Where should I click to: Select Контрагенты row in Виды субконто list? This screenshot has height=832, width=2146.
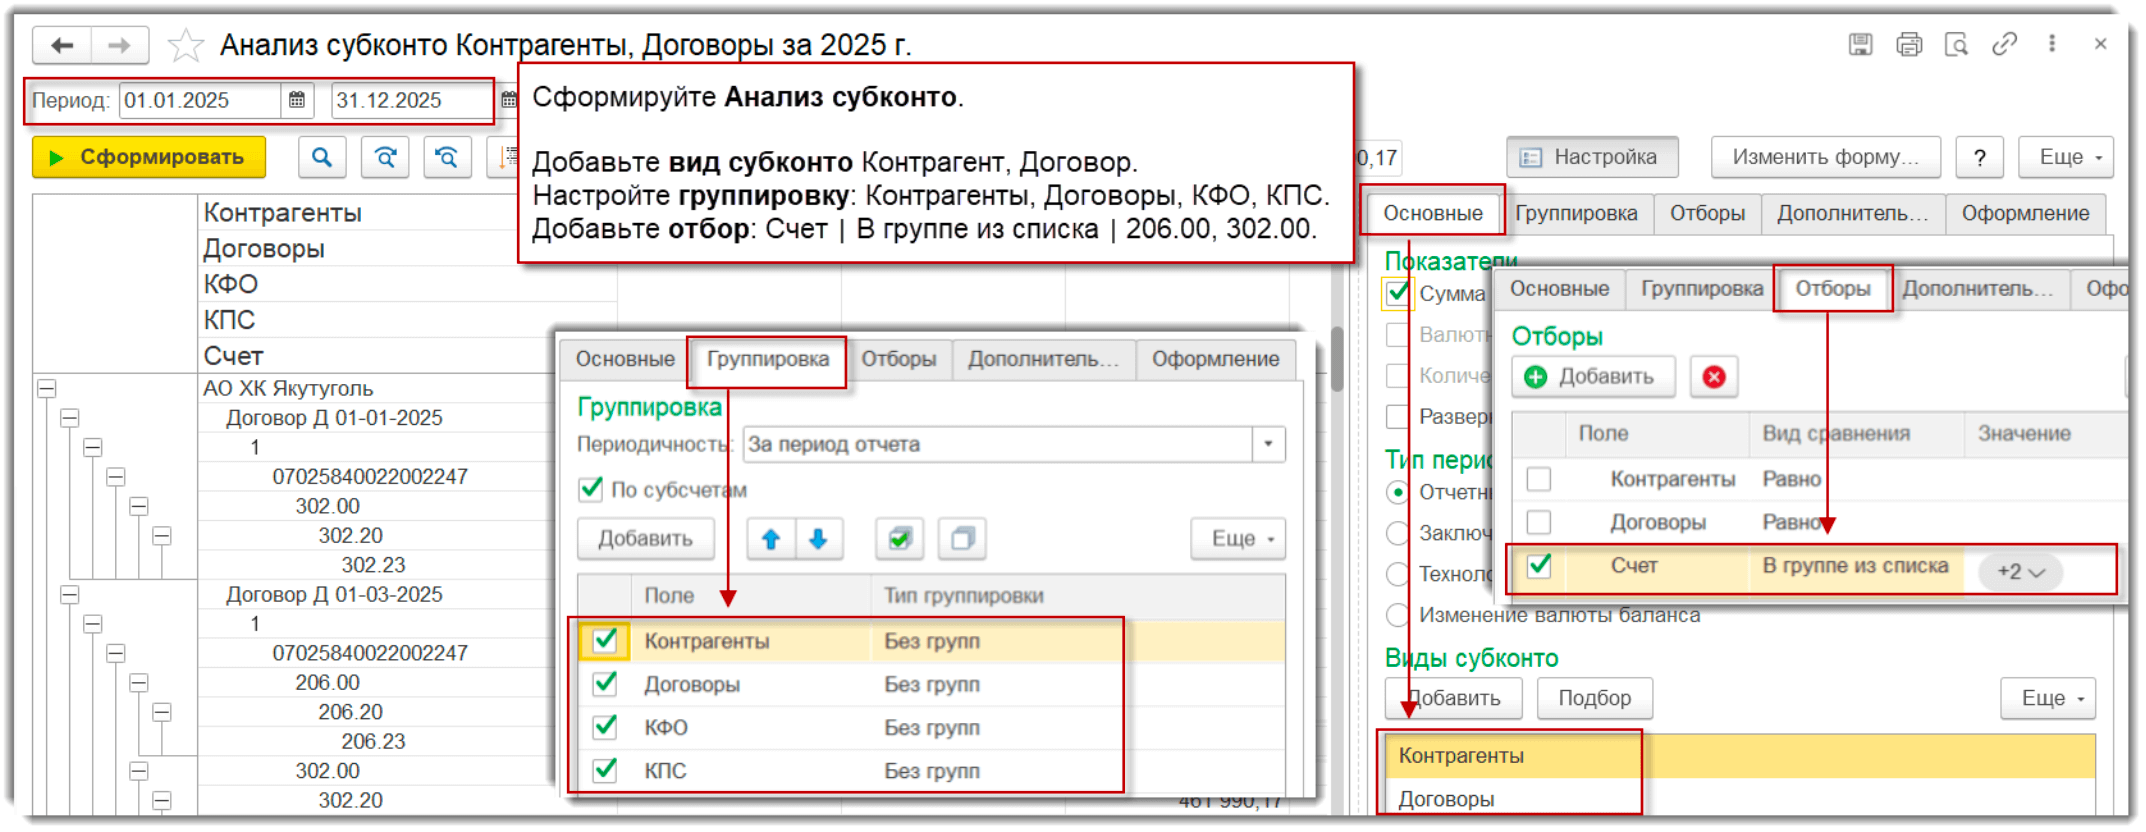point(1739,756)
